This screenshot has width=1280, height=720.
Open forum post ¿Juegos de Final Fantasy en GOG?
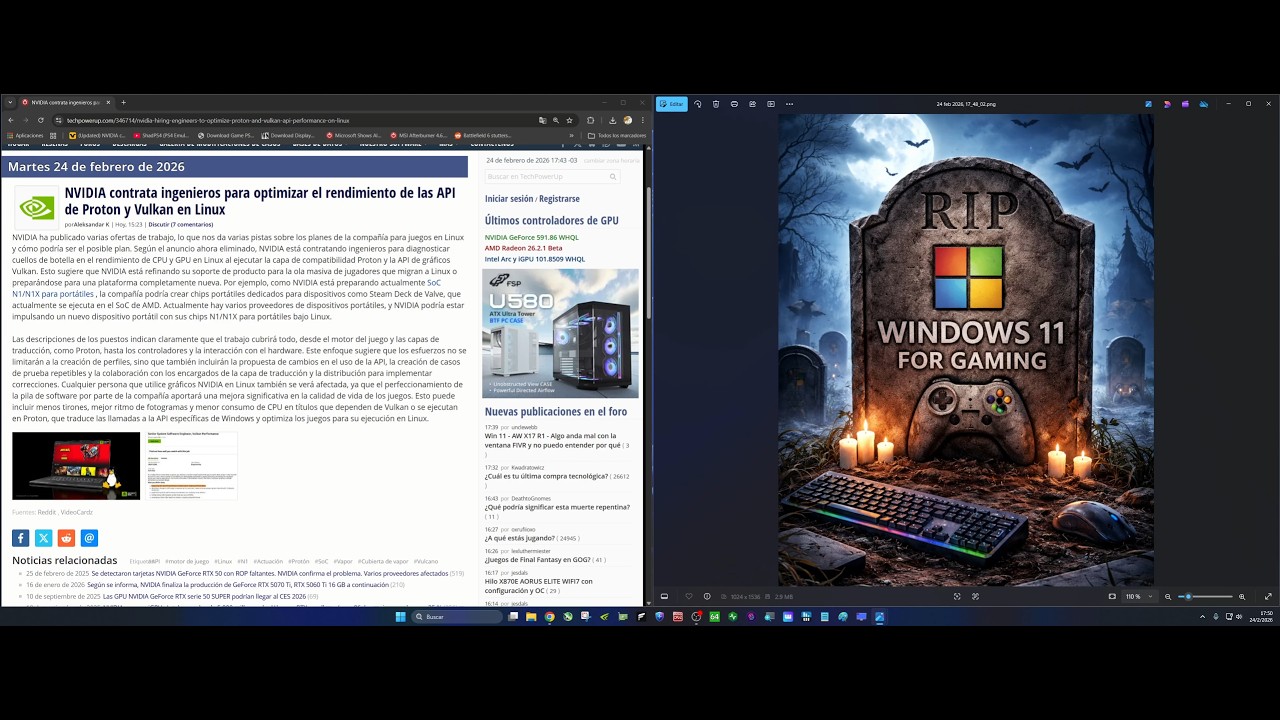[x=537, y=560]
